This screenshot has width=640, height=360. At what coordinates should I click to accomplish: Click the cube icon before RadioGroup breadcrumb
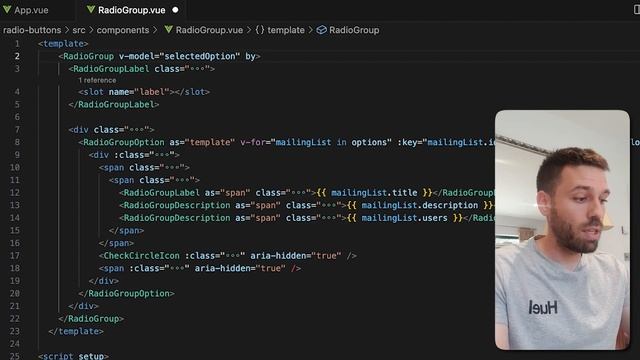322,30
